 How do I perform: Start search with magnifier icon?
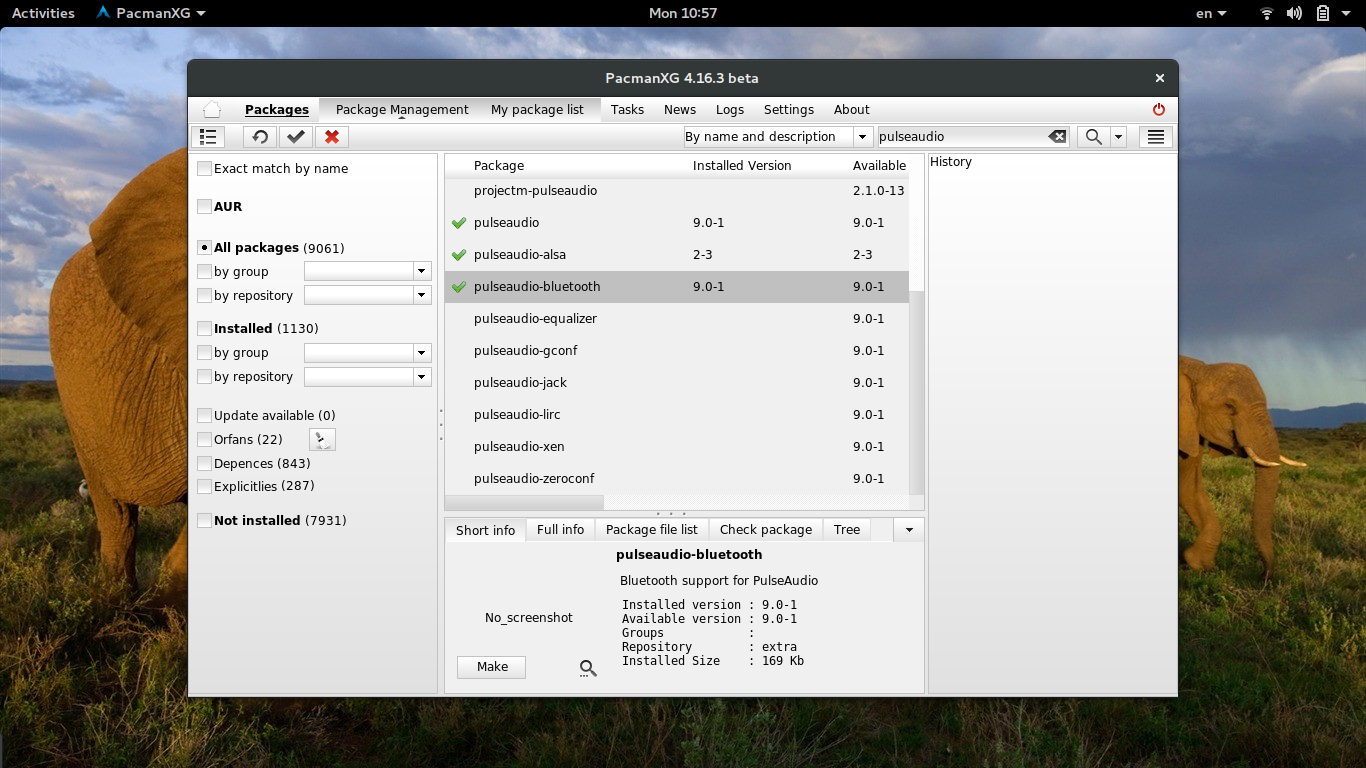[1094, 137]
